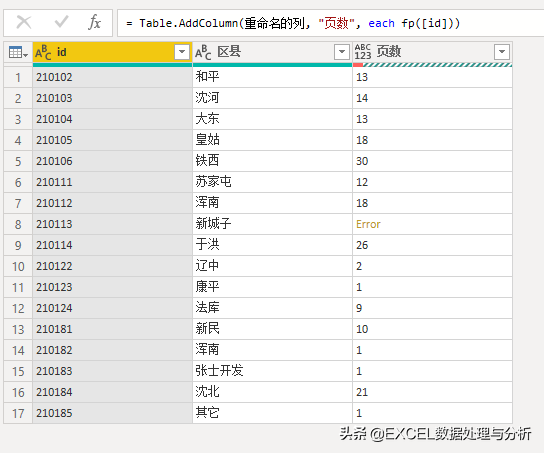The height and width of the screenshot is (453, 544).
Task: Select row number 17
Action: [18, 413]
